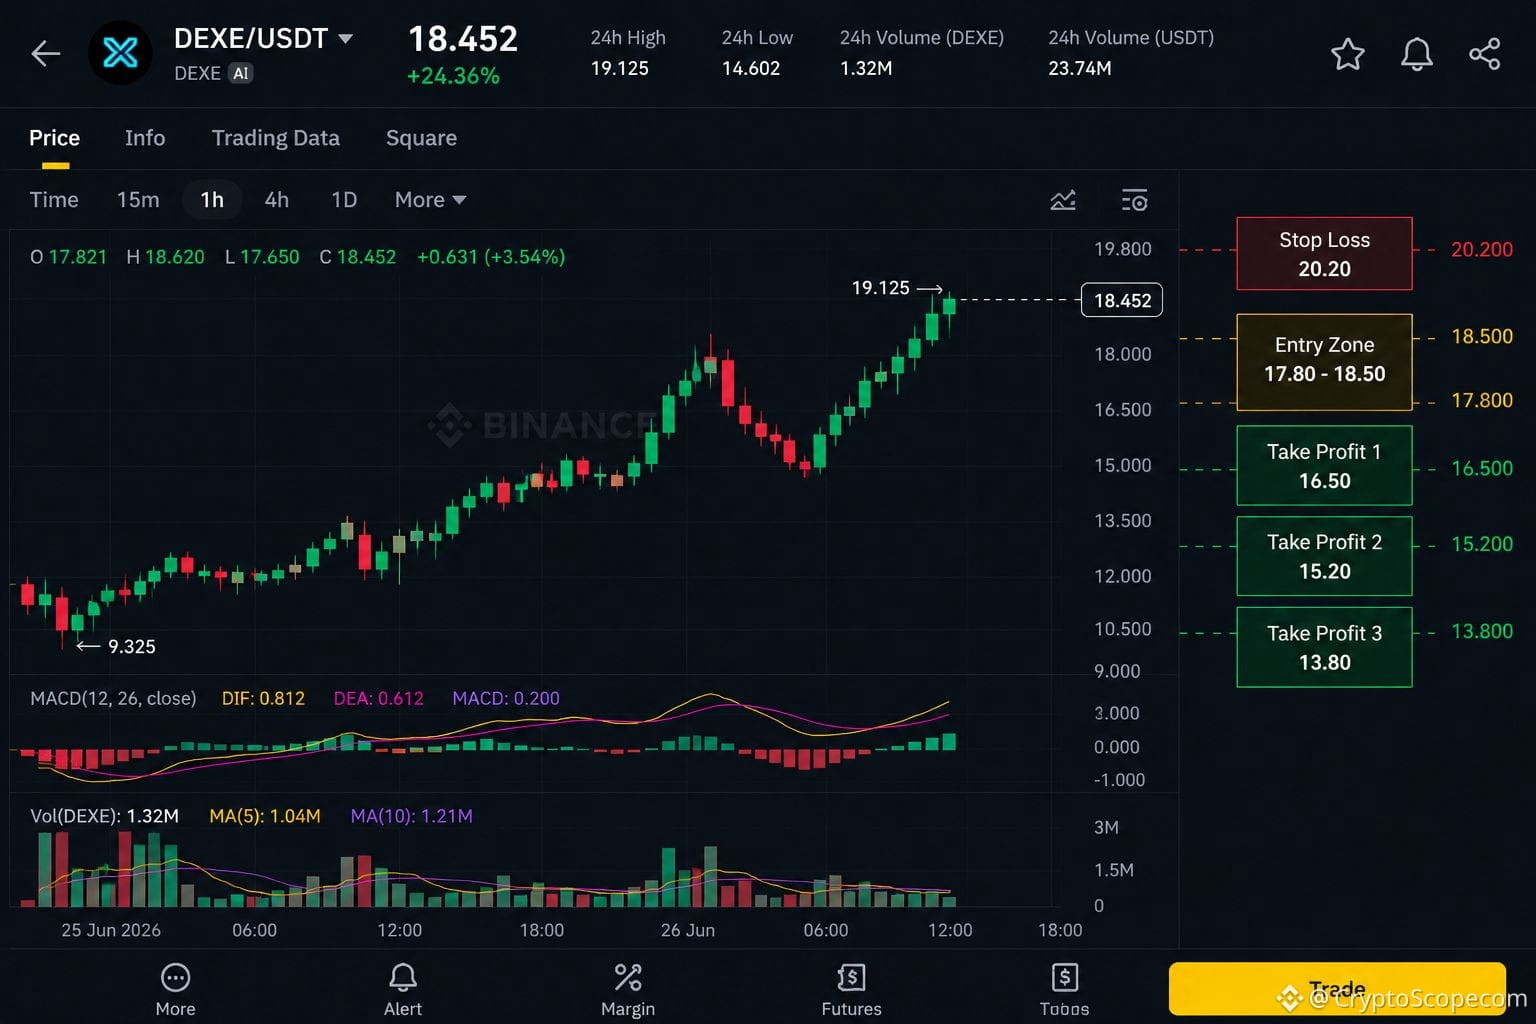Viewport: 1536px width, 1024px height.
Task: Open Futures trading
Action: pos(851,990)
